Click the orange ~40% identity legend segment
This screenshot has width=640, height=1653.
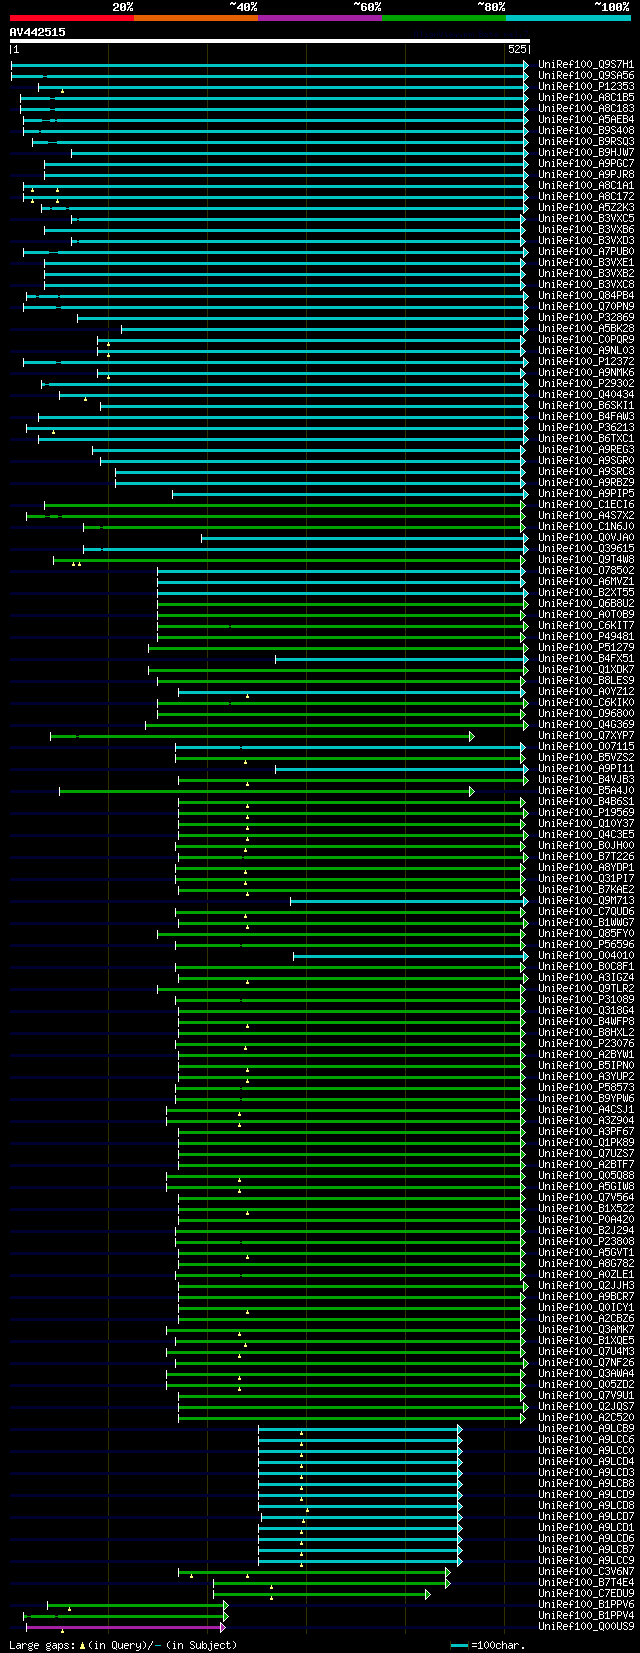point(195,17)
